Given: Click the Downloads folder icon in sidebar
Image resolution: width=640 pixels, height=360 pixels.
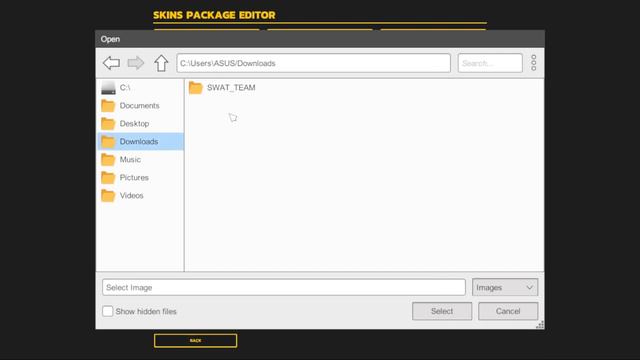Looking at the screenshot, I should 108,142.
